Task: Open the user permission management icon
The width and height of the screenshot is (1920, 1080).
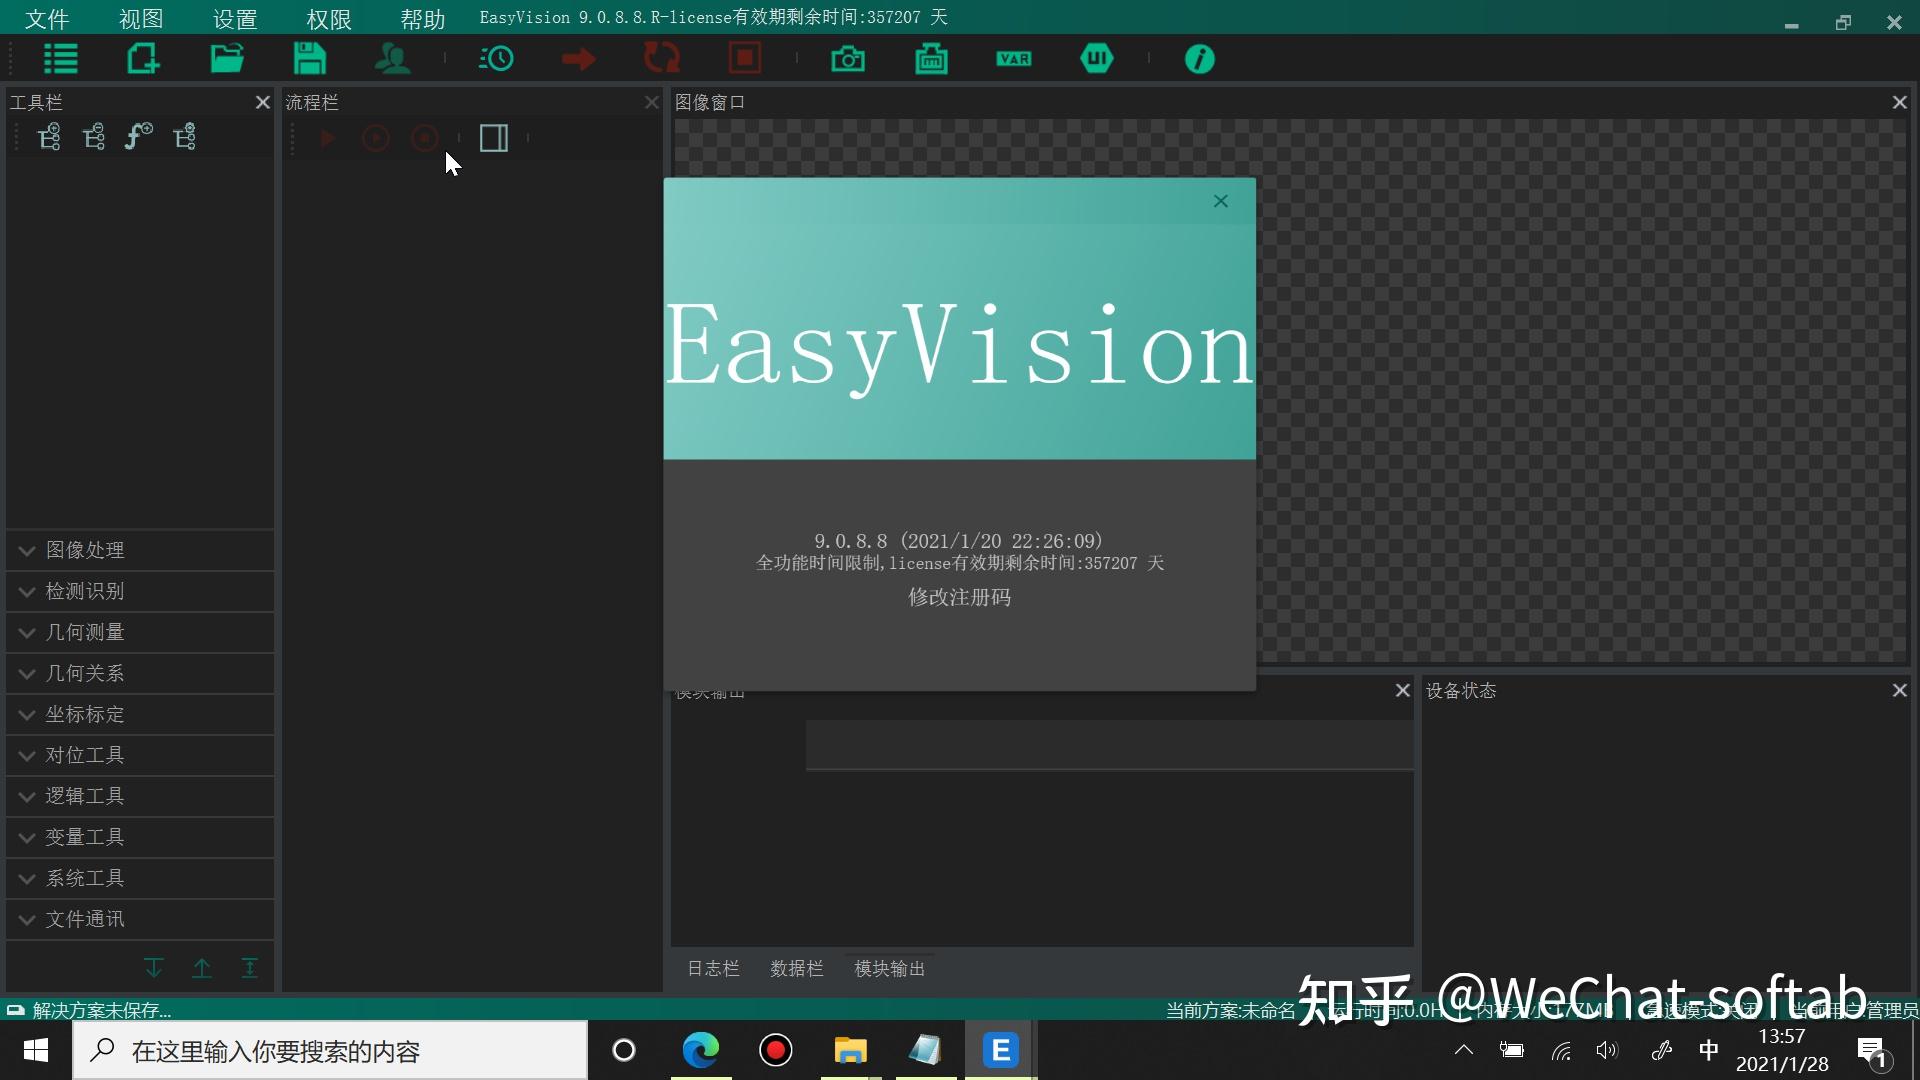Action: click(392, 58)
